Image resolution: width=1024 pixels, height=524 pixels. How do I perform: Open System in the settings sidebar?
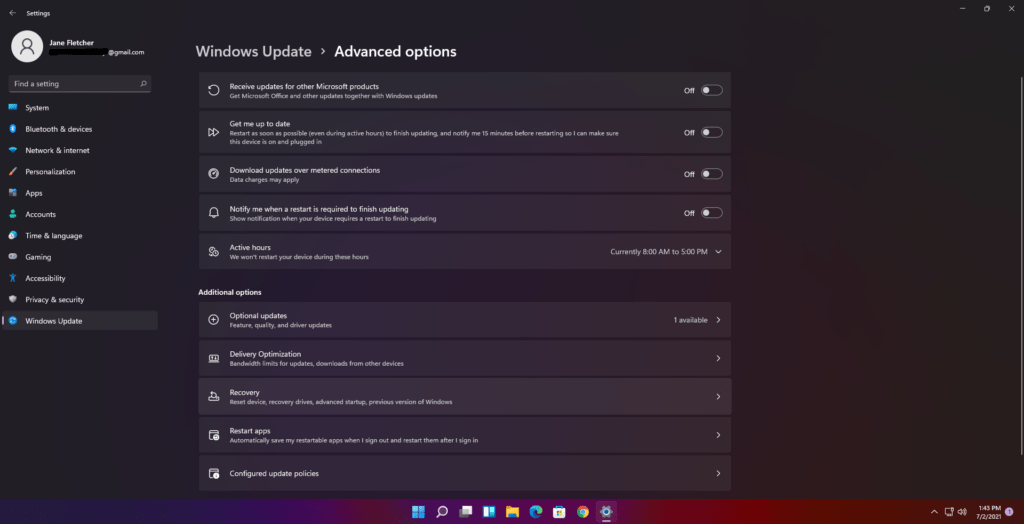click(80, 108)
